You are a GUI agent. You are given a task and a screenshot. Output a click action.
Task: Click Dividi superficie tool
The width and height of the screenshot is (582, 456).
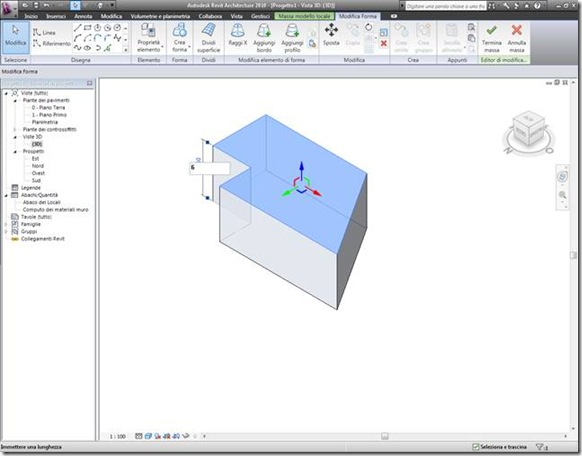click(209, 37)
